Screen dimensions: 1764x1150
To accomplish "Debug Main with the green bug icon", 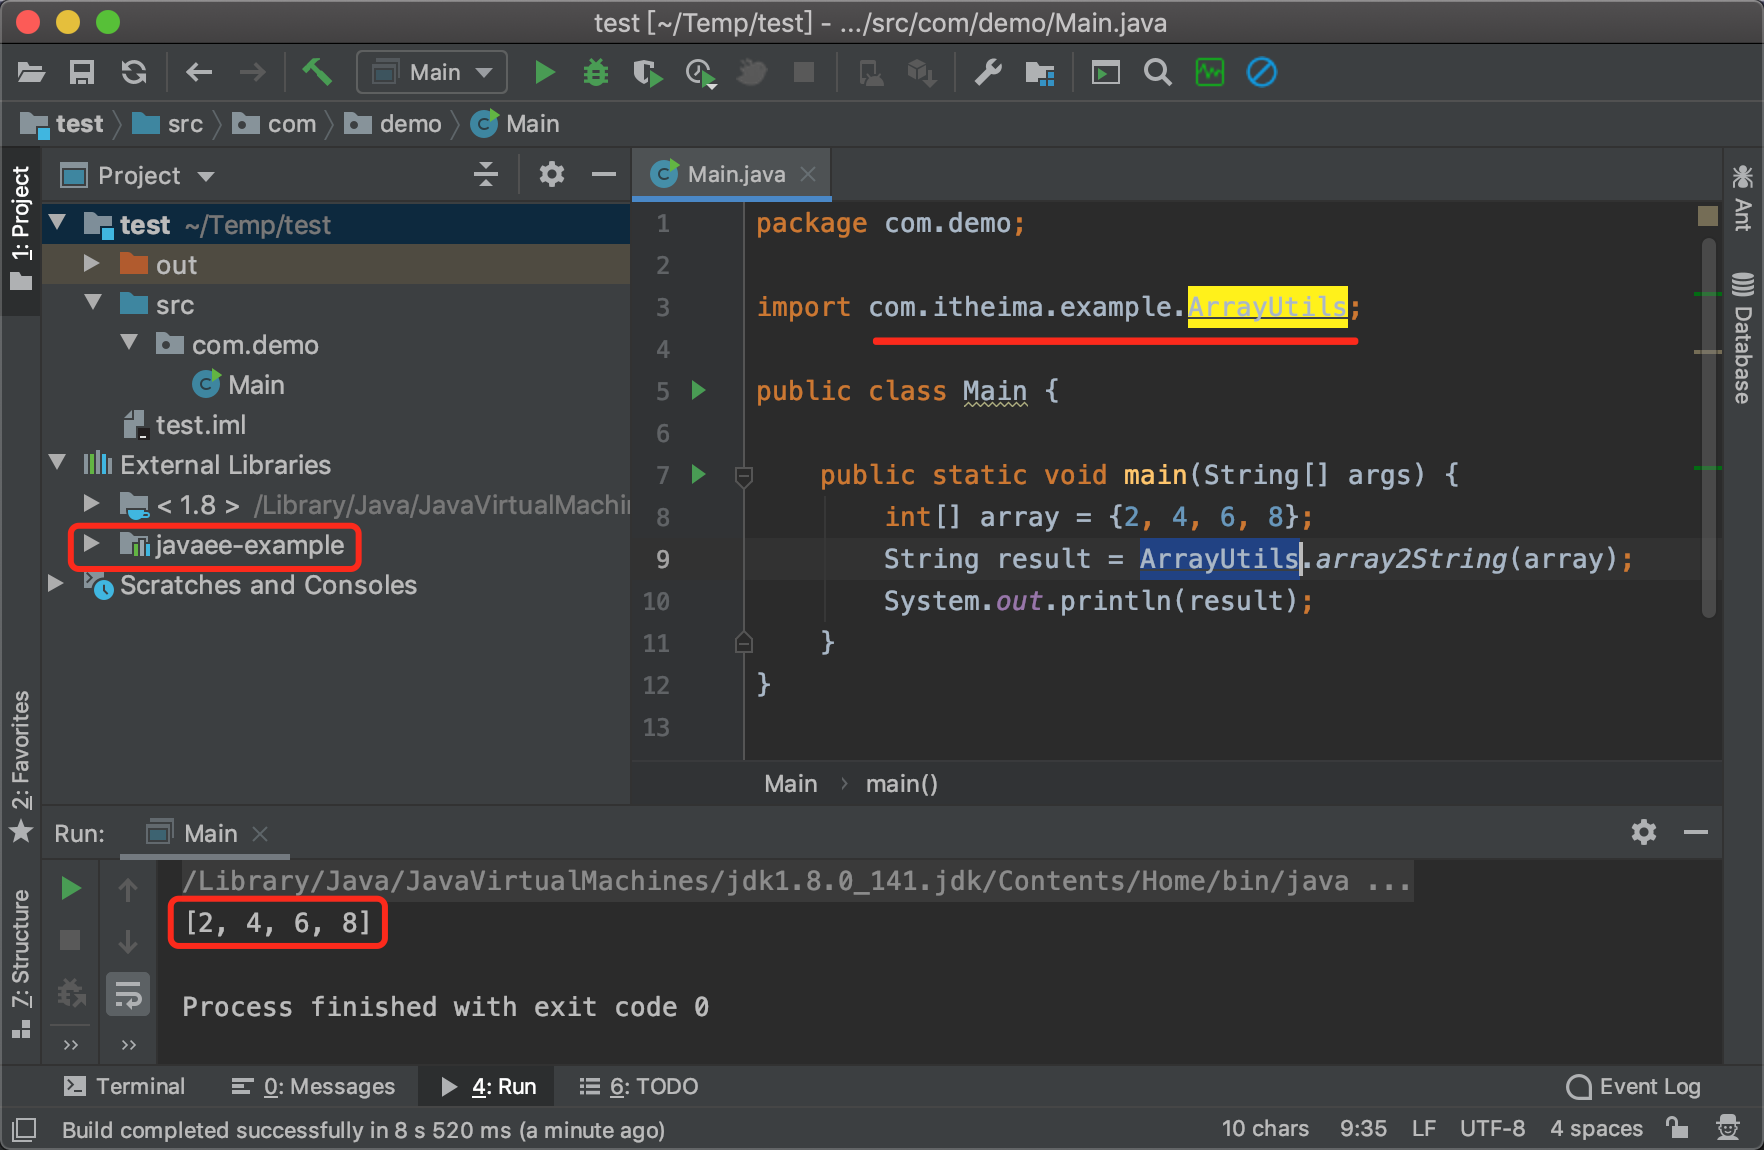I will pyautogui.click(x=596, y=72).
